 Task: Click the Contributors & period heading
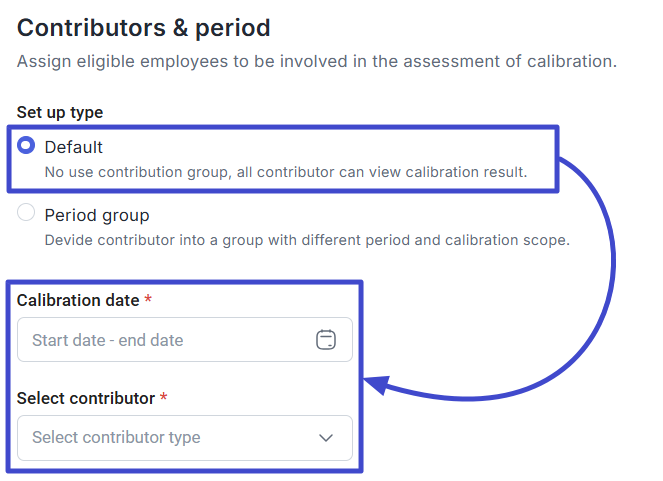coord(144,28)
